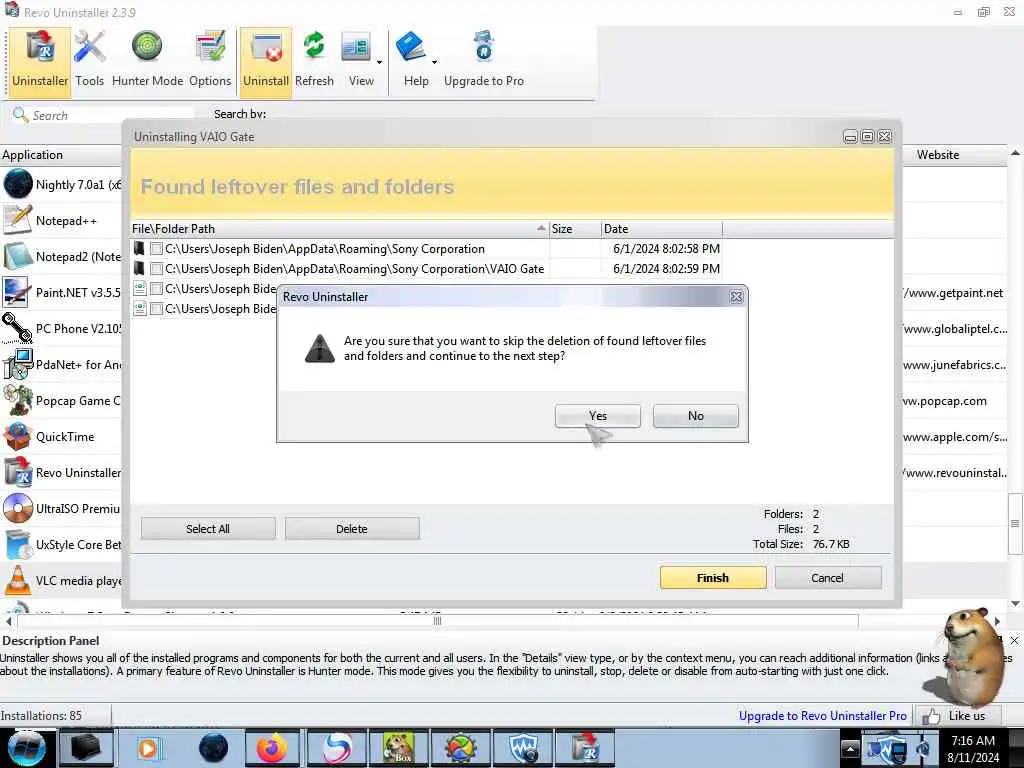This screenshot has height=768, width=1024.
Task: Check the Sony Corporation folder checkbox
Action: point(156,249)
